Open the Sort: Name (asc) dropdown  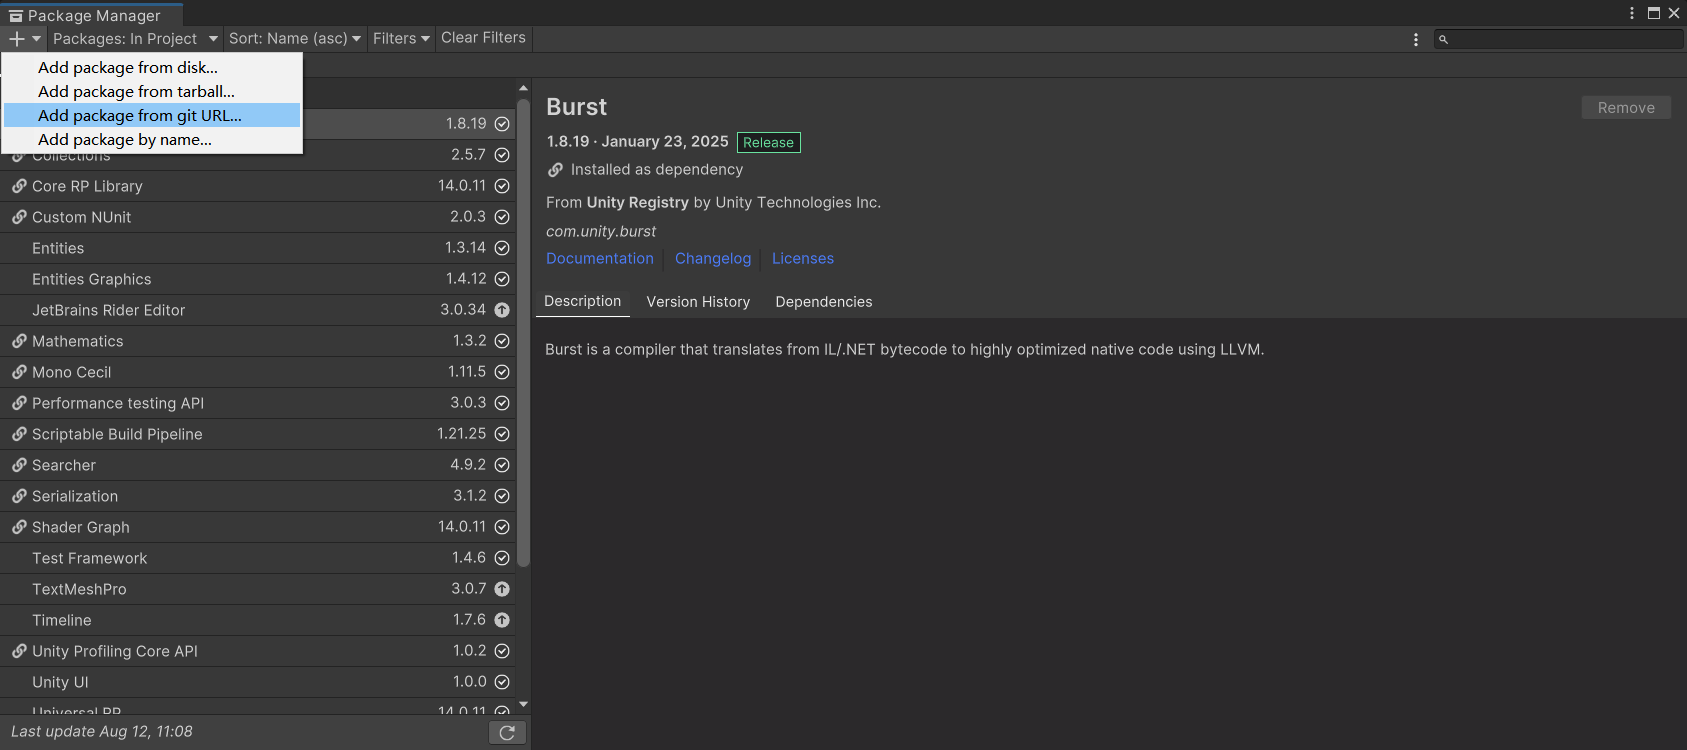point(295,39)
